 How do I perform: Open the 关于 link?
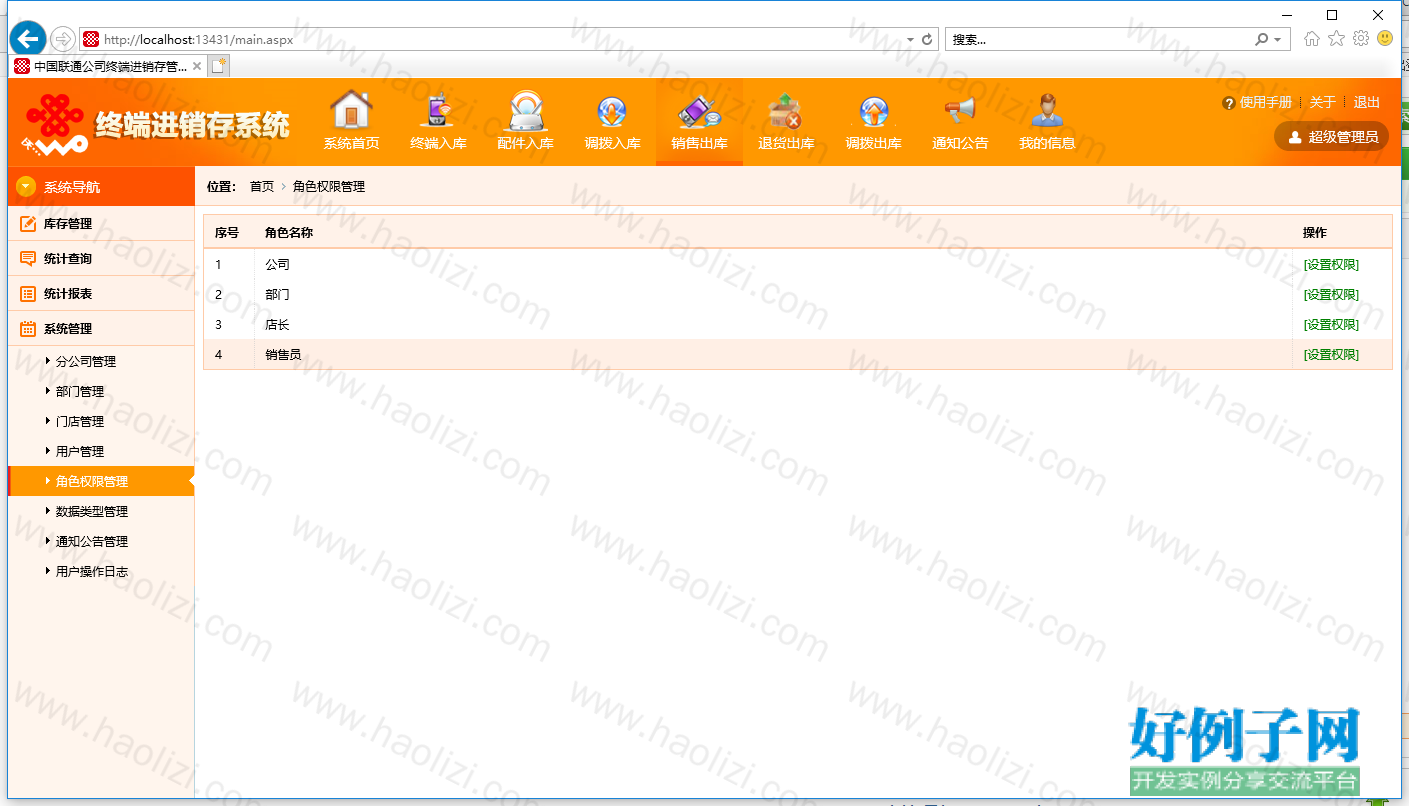[x=1322, y=103]
